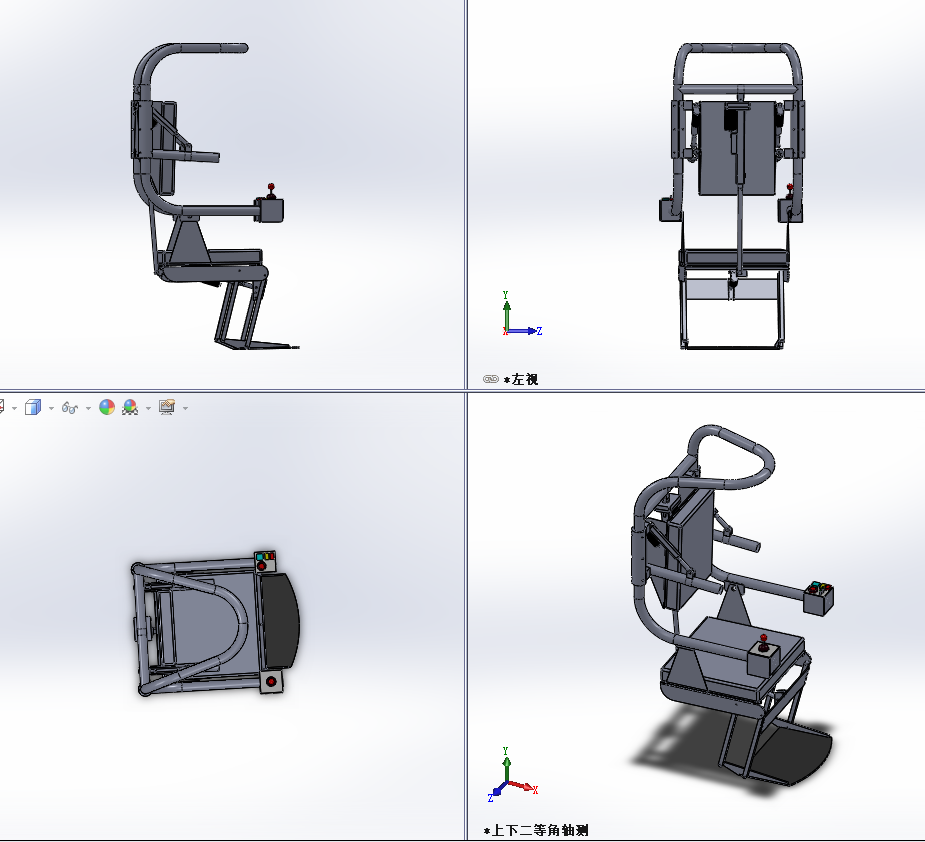Select the chair model in the 左视 viewport
The height and width of the screenshot is (842, 925).
click(x=732, y=196)
